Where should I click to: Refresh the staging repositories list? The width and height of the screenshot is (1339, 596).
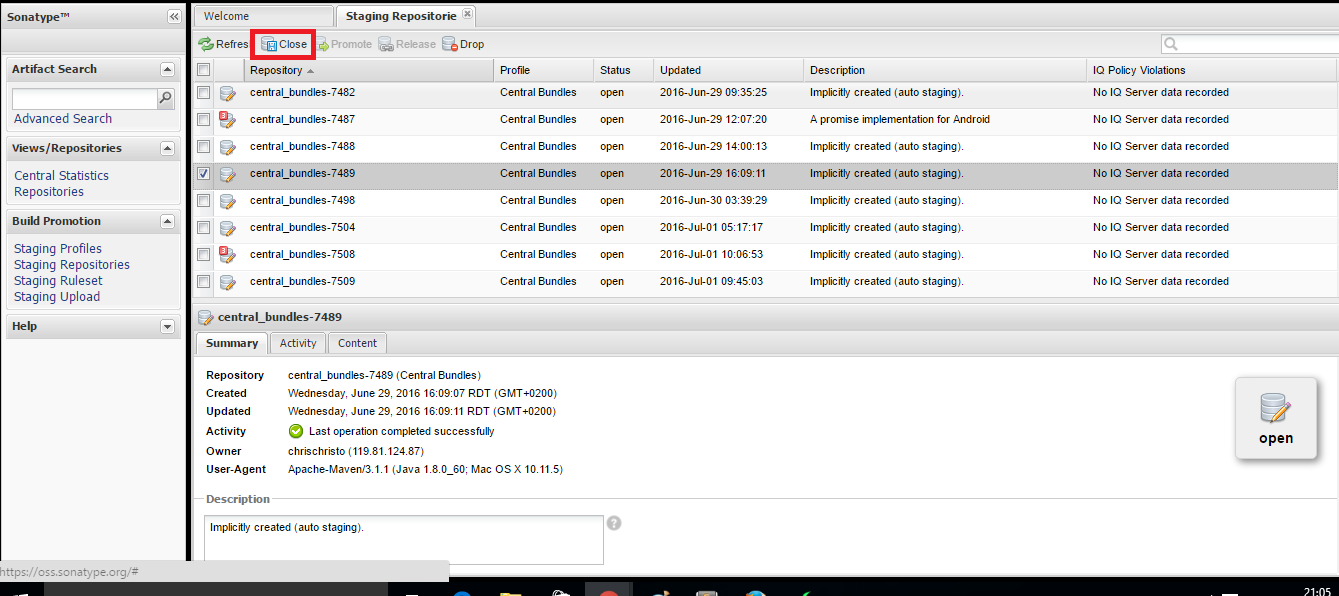tap(223, 44)
